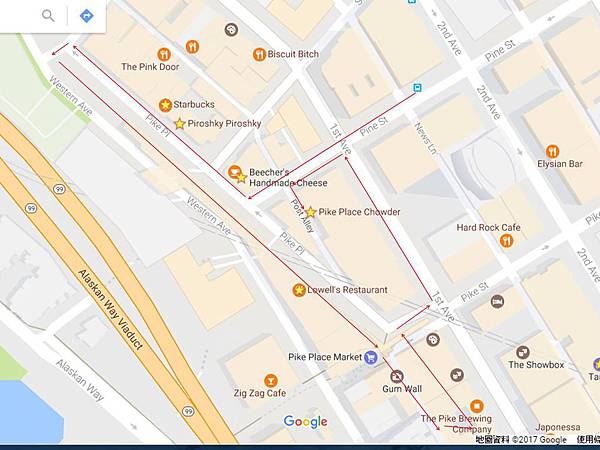
Task: Click the search magnifier icon
Action: [x=48, y=16]
